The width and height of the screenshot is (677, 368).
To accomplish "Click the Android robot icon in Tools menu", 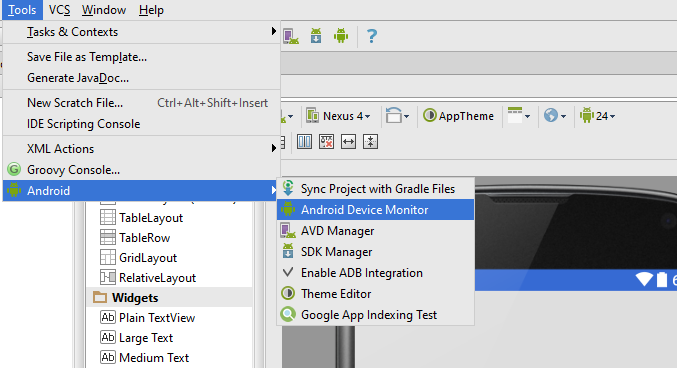I will (14, 190).
